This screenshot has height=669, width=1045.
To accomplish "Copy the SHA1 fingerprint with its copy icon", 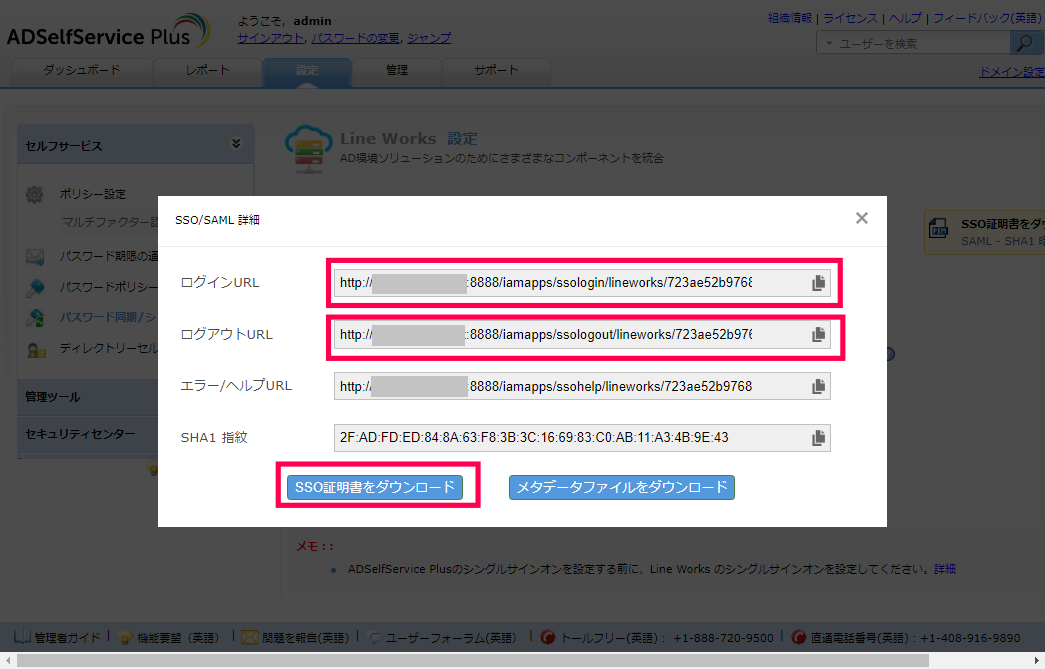I will click(x=818, y=438).
